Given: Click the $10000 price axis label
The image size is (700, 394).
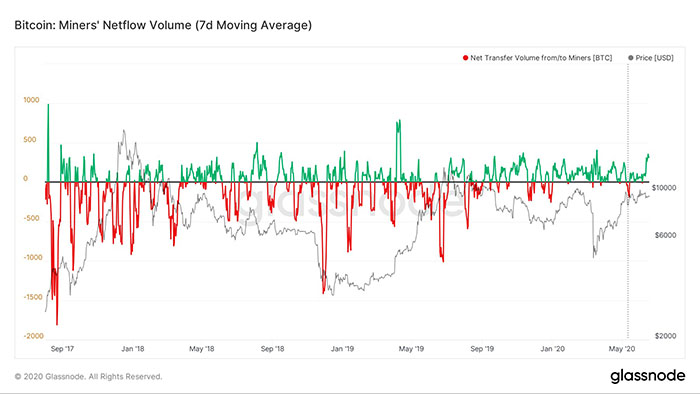Looking at the screenshot, I should pos(664,188).
